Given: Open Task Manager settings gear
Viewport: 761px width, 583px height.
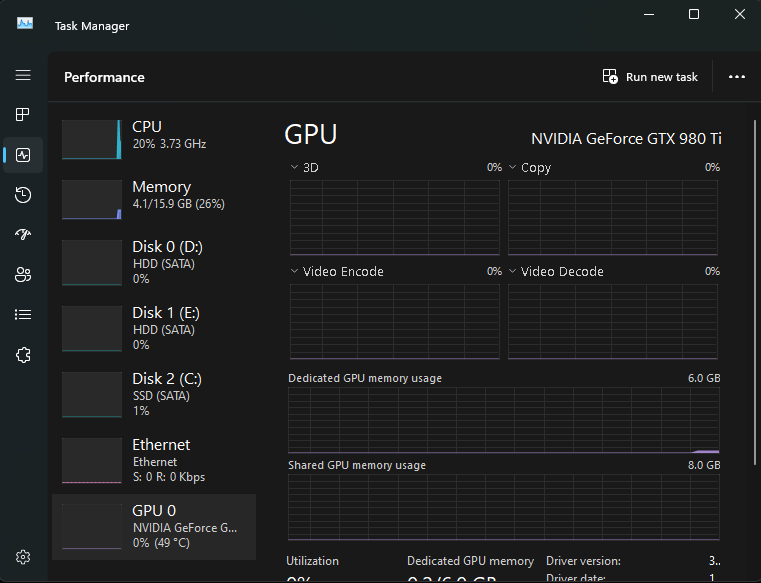Looking at the screenshot, I should pos(23,557).
